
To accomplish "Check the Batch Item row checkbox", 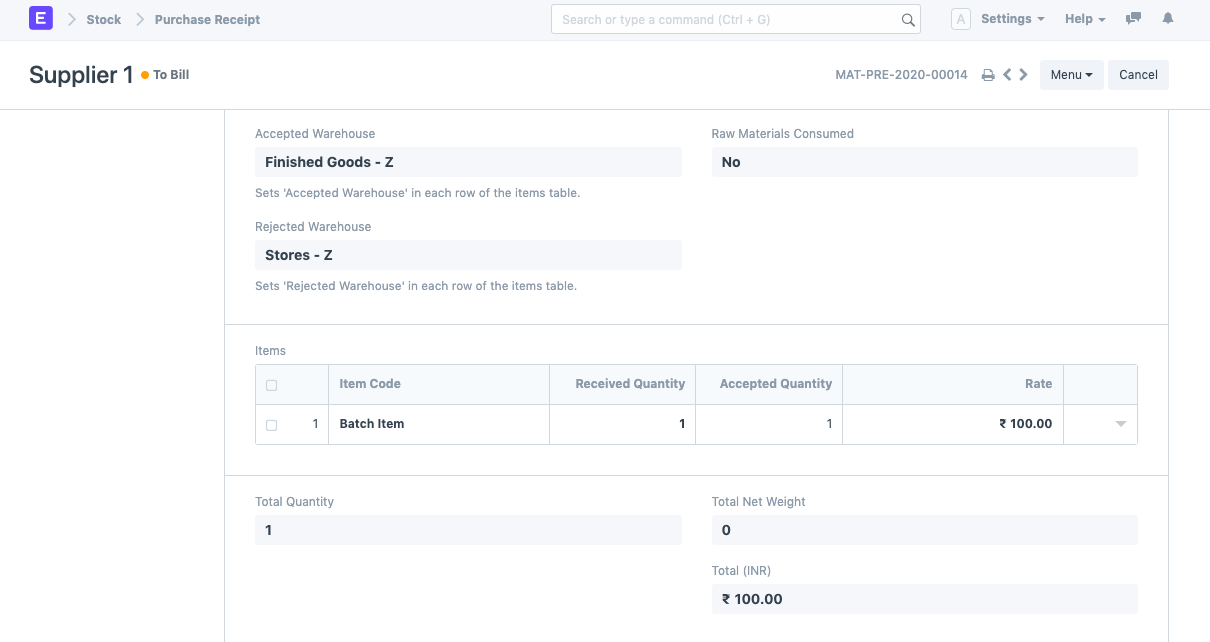I will tap(271, 425).
